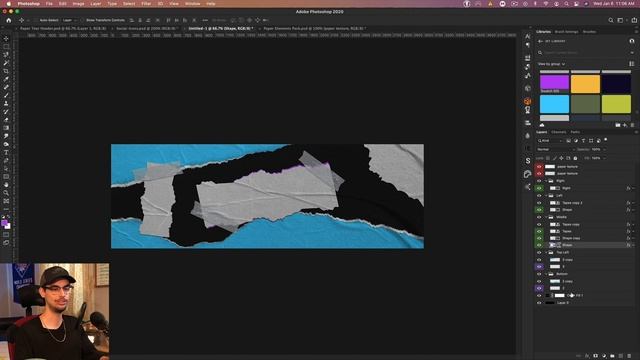Filter layers by smart object icon

pyautogui.click(x=598, y=140)
